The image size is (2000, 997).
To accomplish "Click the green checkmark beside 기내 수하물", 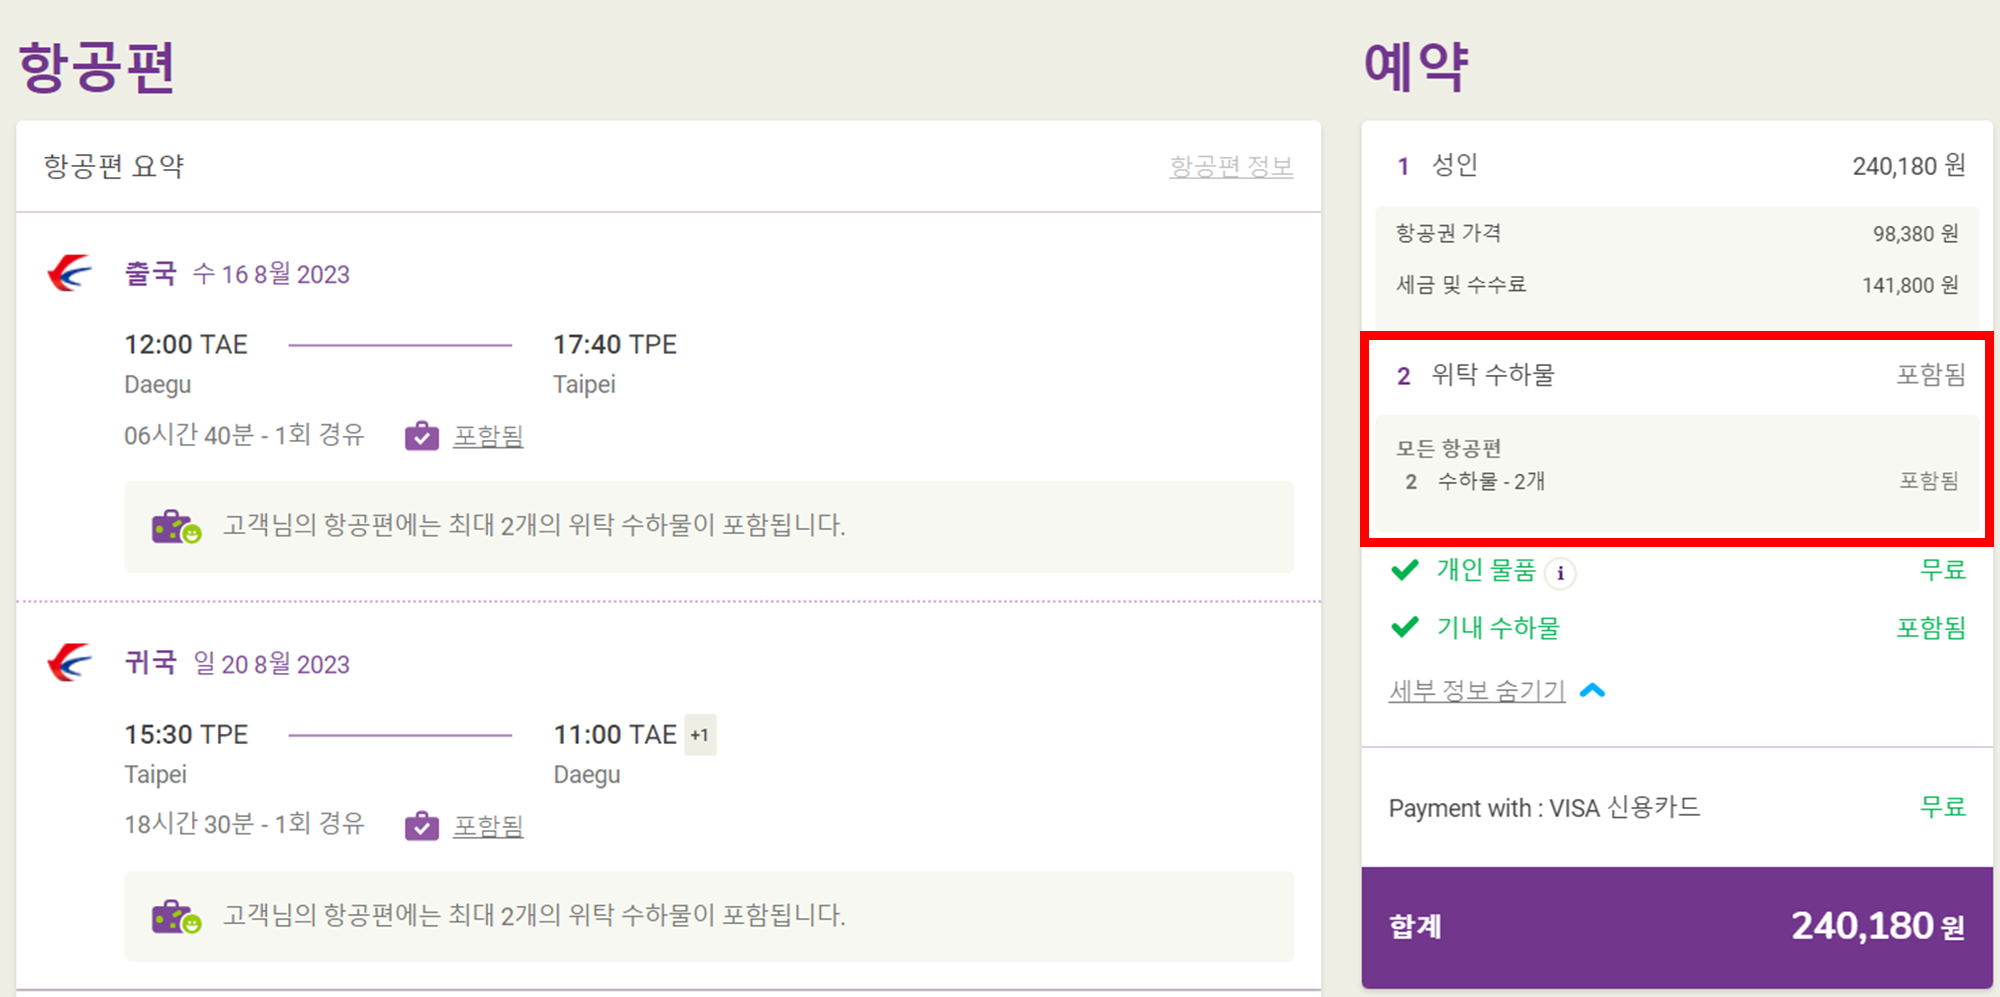I will point(1404,627).
